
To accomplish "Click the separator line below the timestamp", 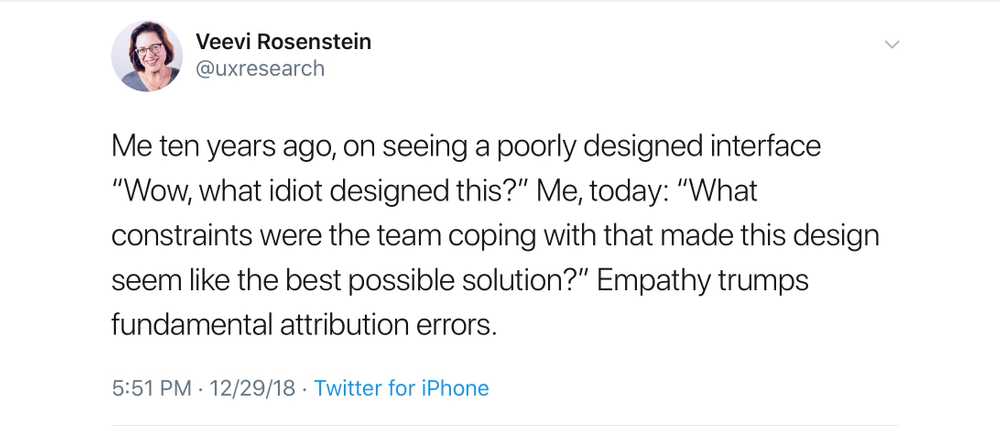I will click(500, 426).
